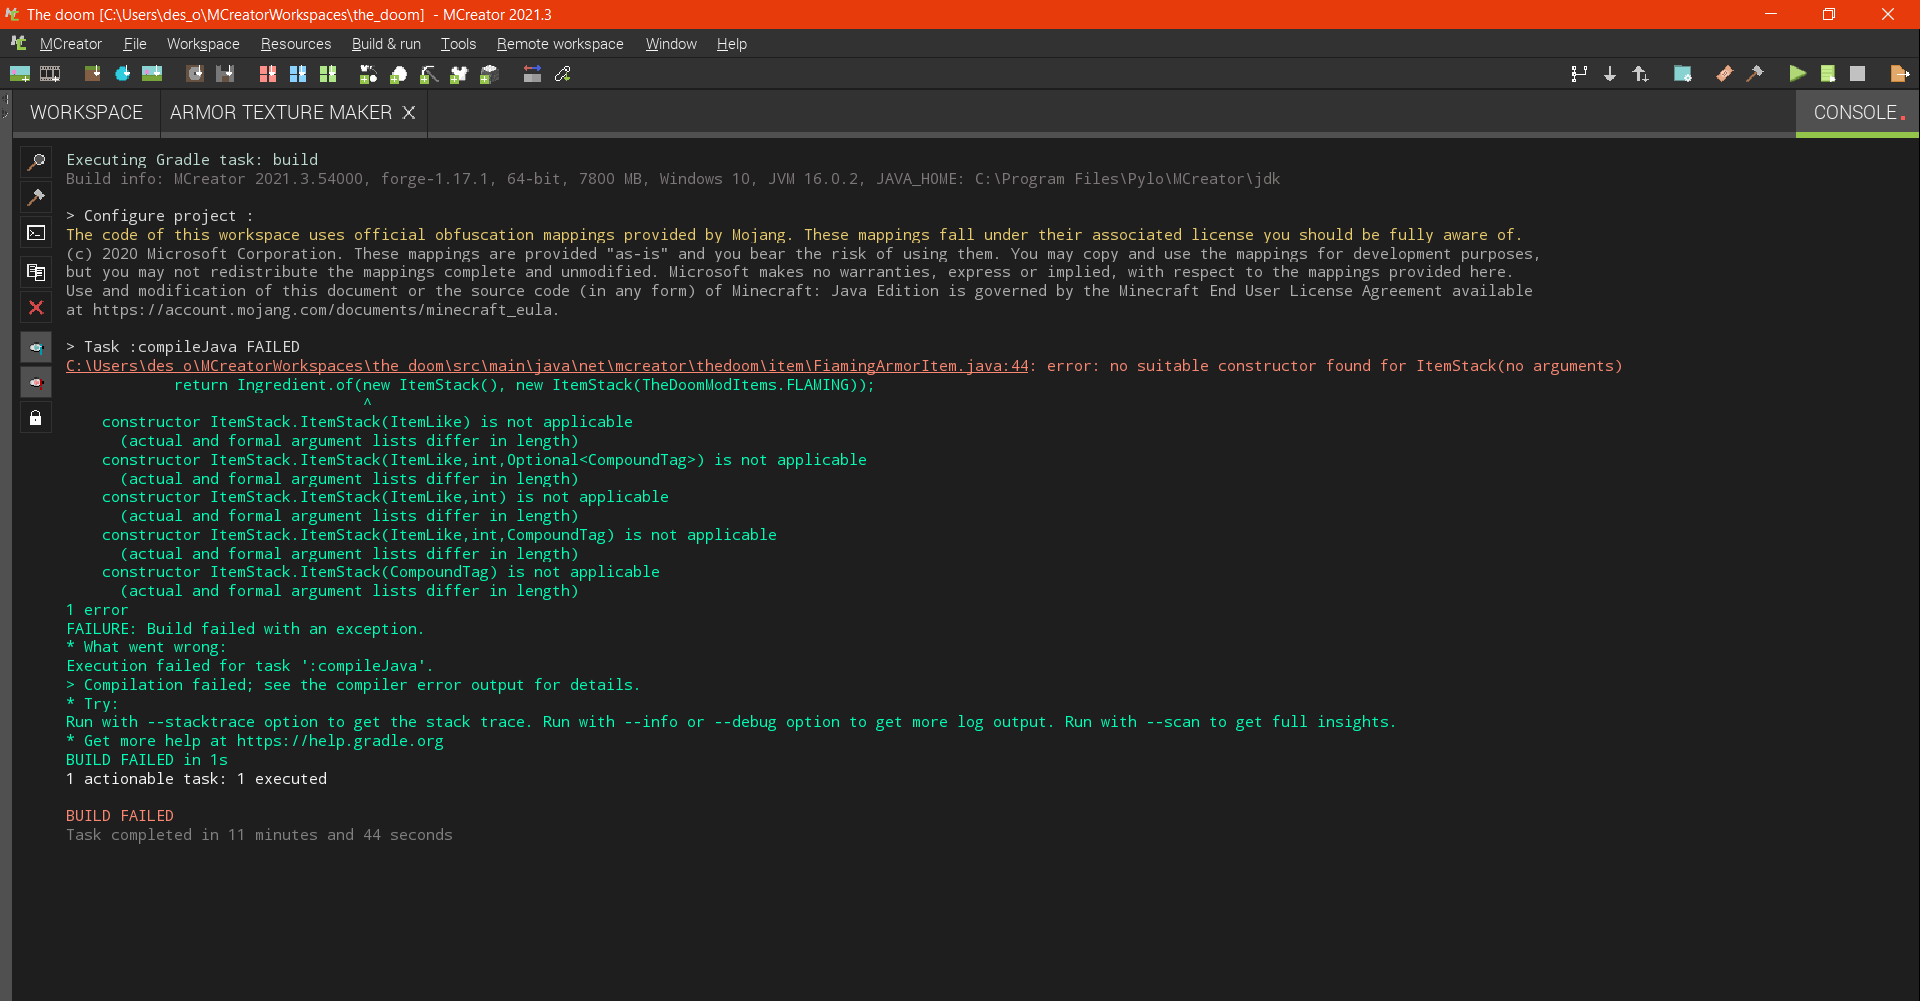Toggle info messages in console
Screen dimensions: 1920x1001
pyautogui.click(x=37, y=347)
